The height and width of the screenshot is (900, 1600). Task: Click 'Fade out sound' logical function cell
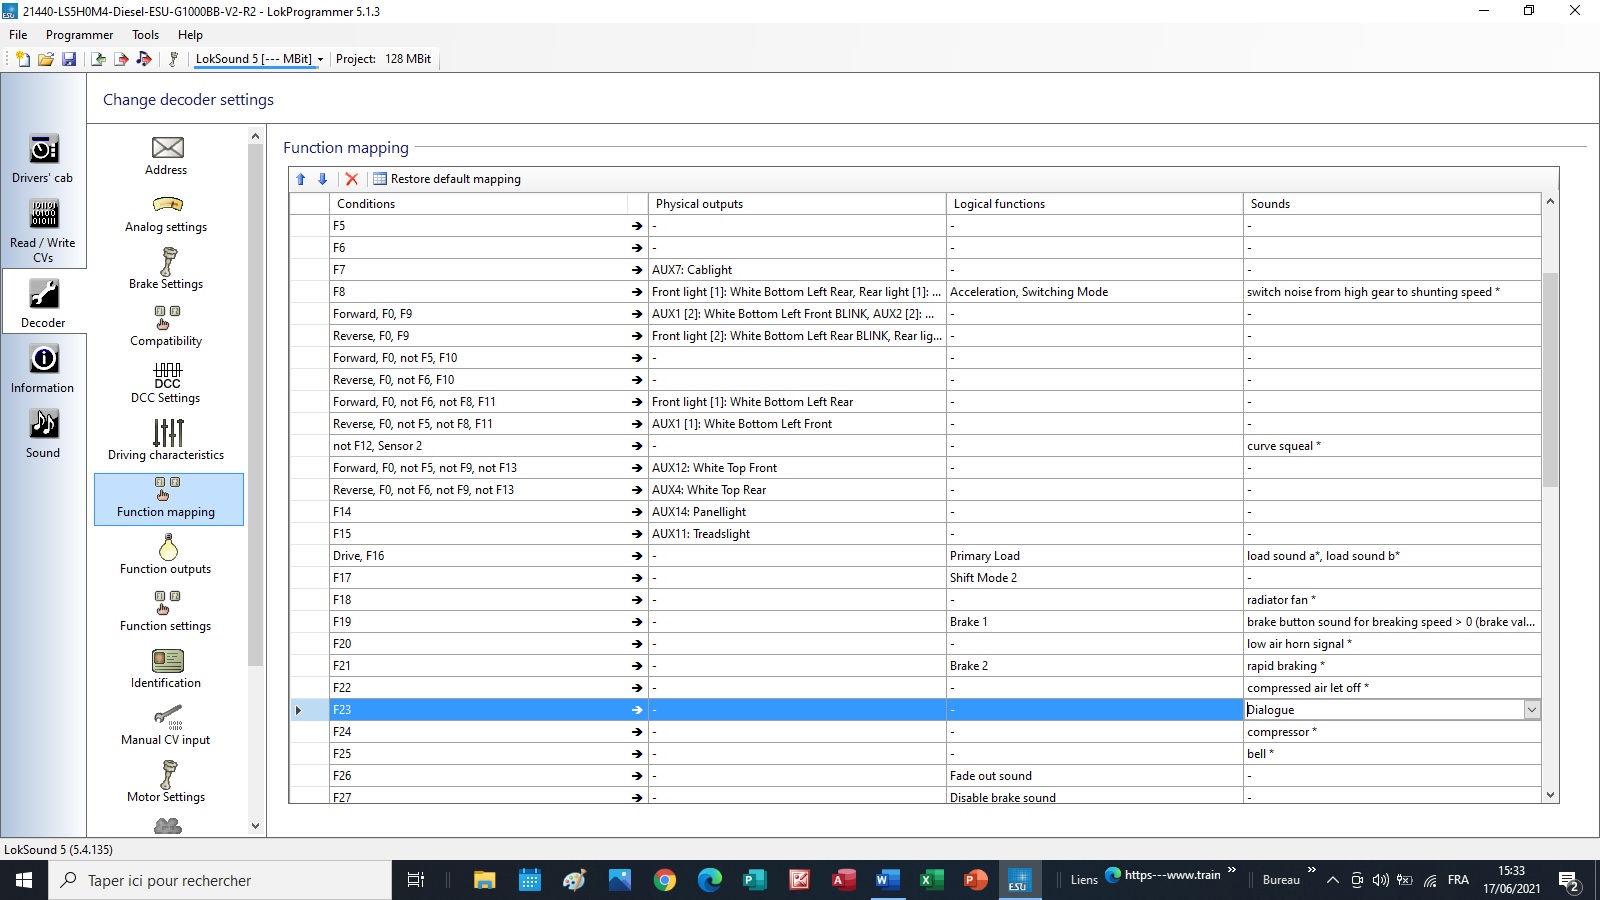pos(1095,776)
